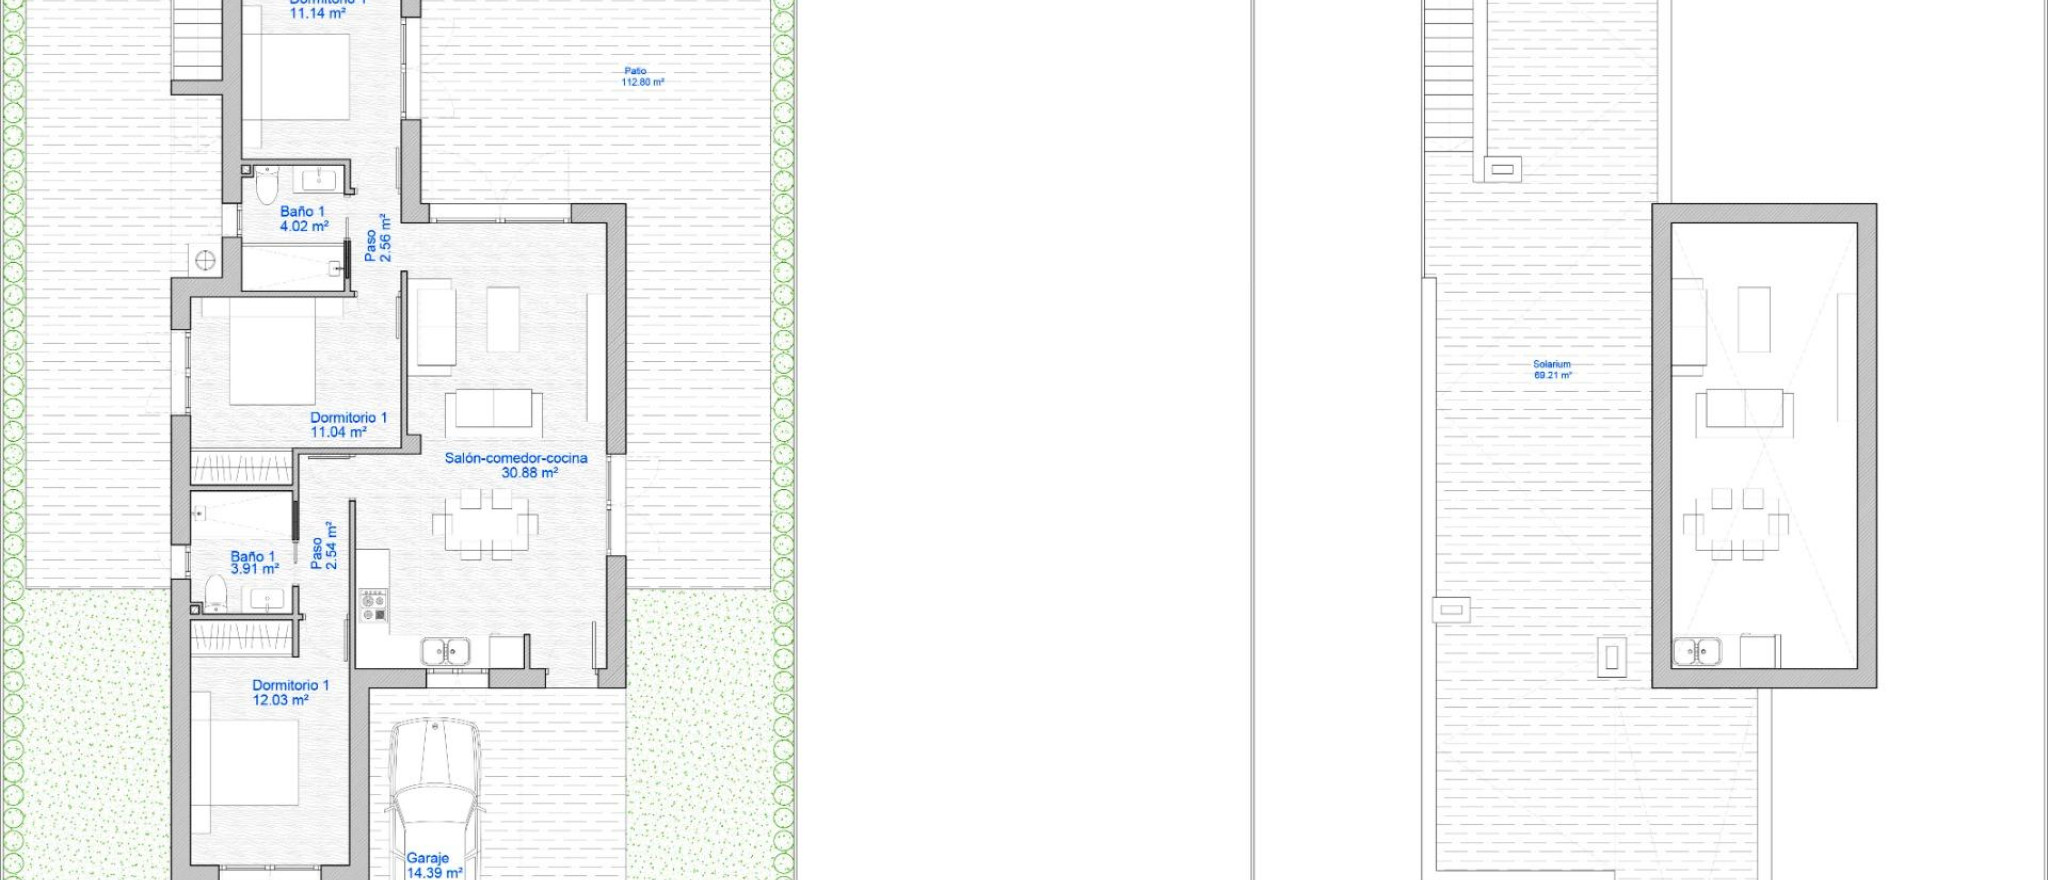This screenshot has width=2048, height=880.
Task: Select the "Paso 2.54 m²" label
Action: click(324, 546)
